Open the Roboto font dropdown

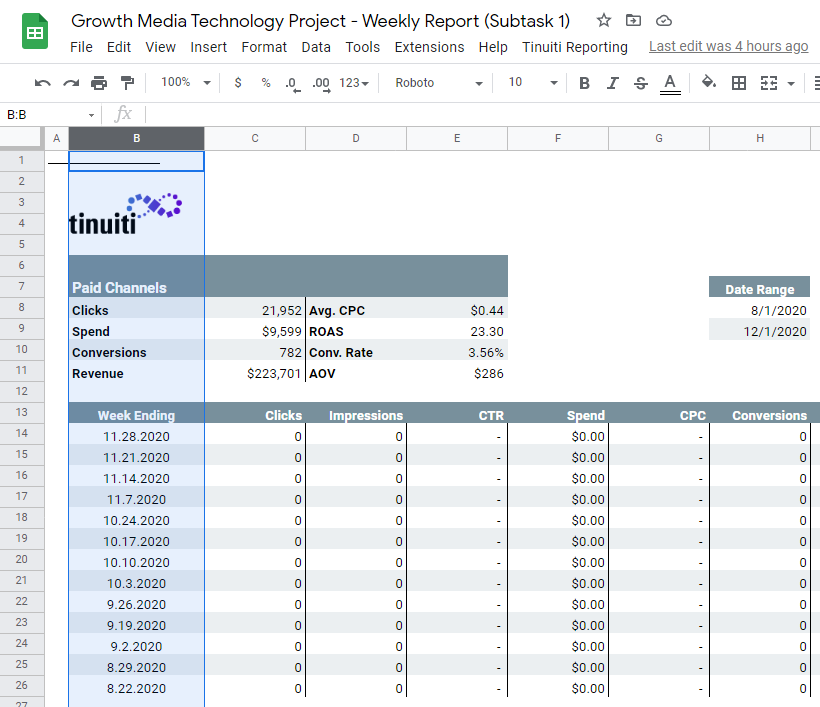point(438,83)
